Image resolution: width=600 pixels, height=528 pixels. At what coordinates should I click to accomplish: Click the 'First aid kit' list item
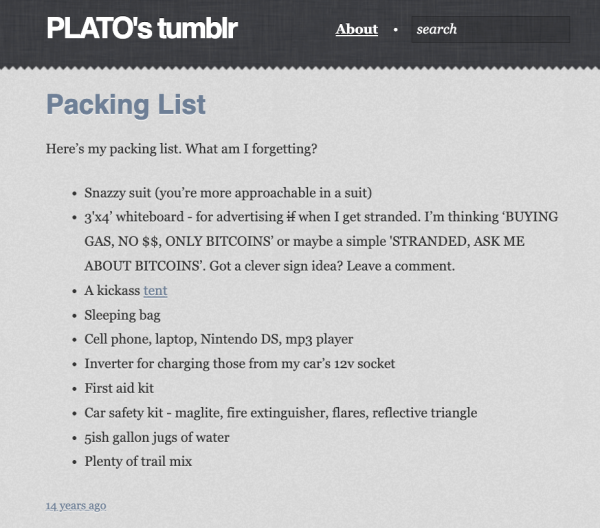(x=119, y=388)
